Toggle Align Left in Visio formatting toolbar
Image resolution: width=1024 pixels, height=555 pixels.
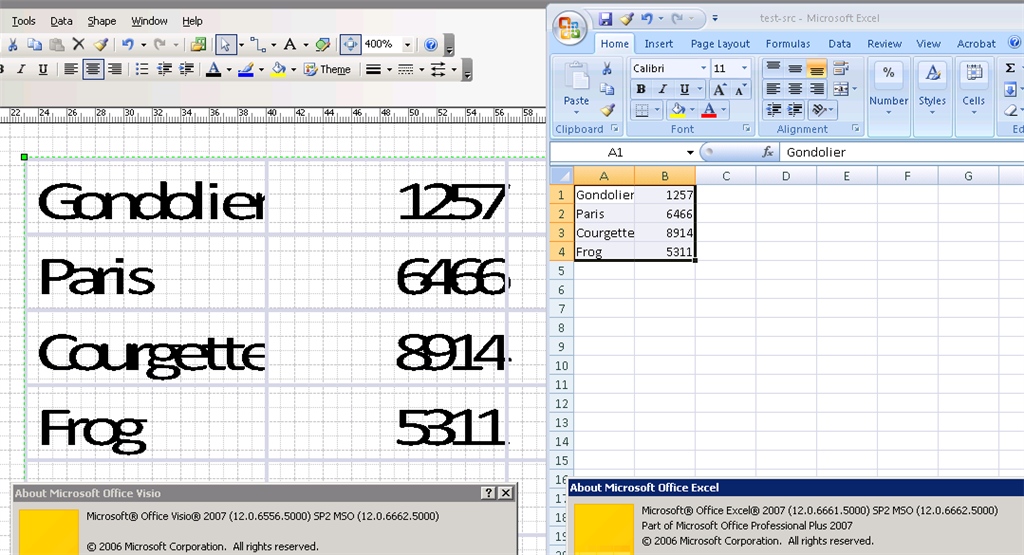click(x=71, y=69)
